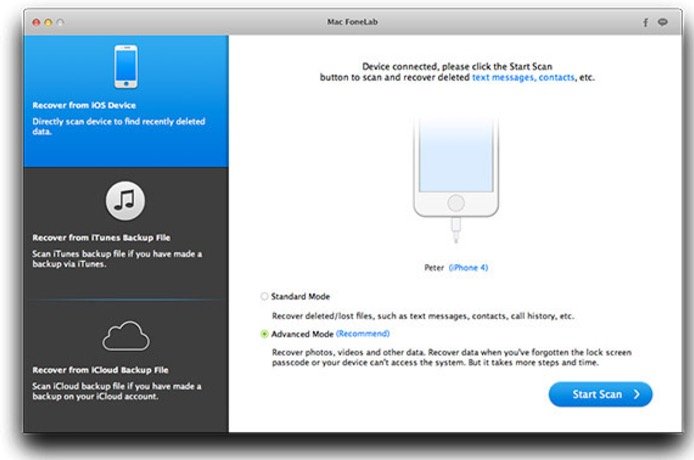
Task: Click 'Scan iCloud backup file' description text
Action: point(116,391)
